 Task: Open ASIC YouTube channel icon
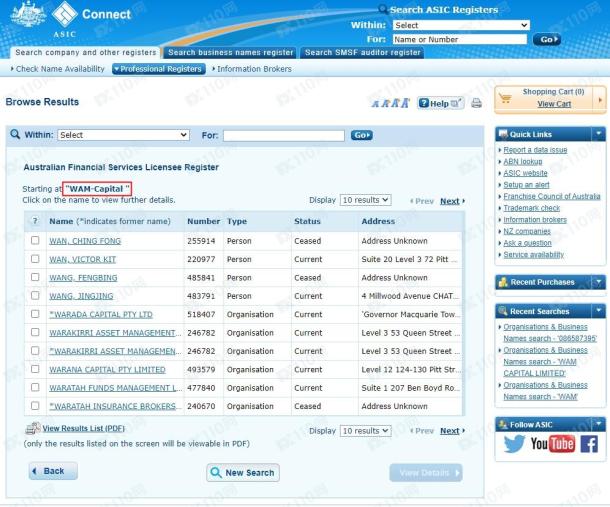point(552,444)
